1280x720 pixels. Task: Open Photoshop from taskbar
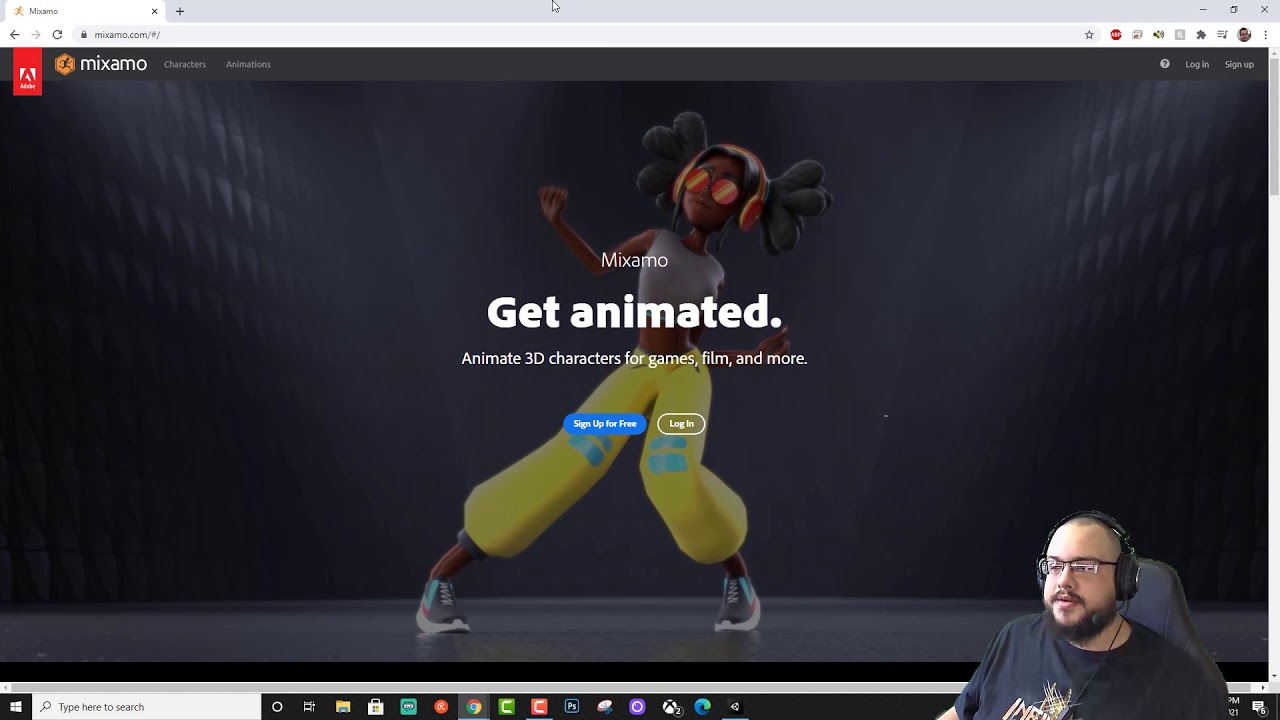(572, 707)
